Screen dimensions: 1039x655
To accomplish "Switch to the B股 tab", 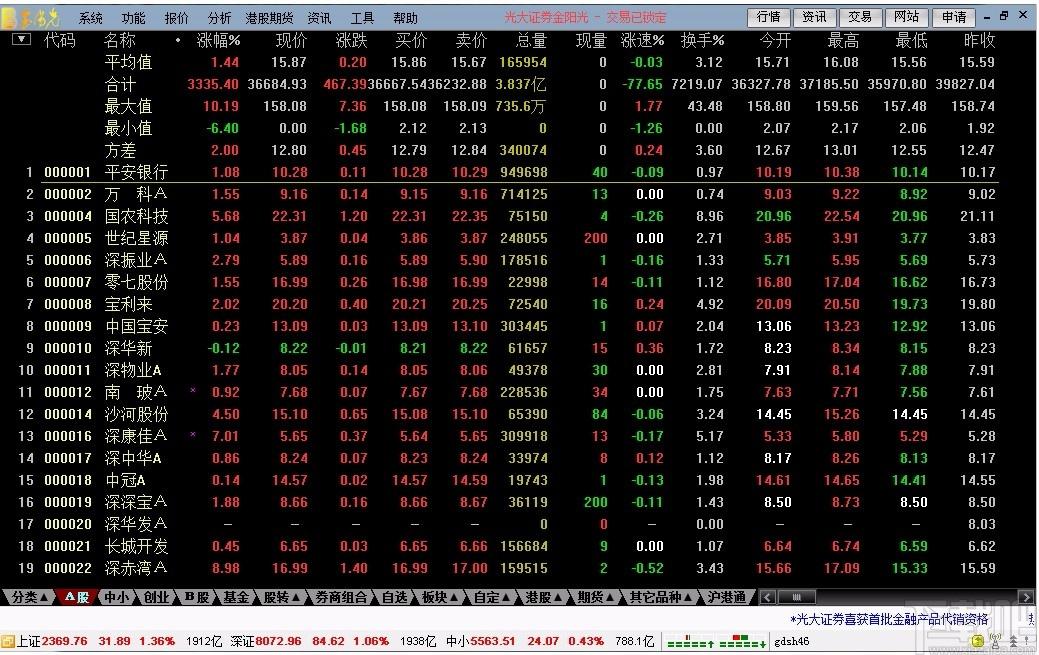I will pyautogui.click(x=196, y=597).
